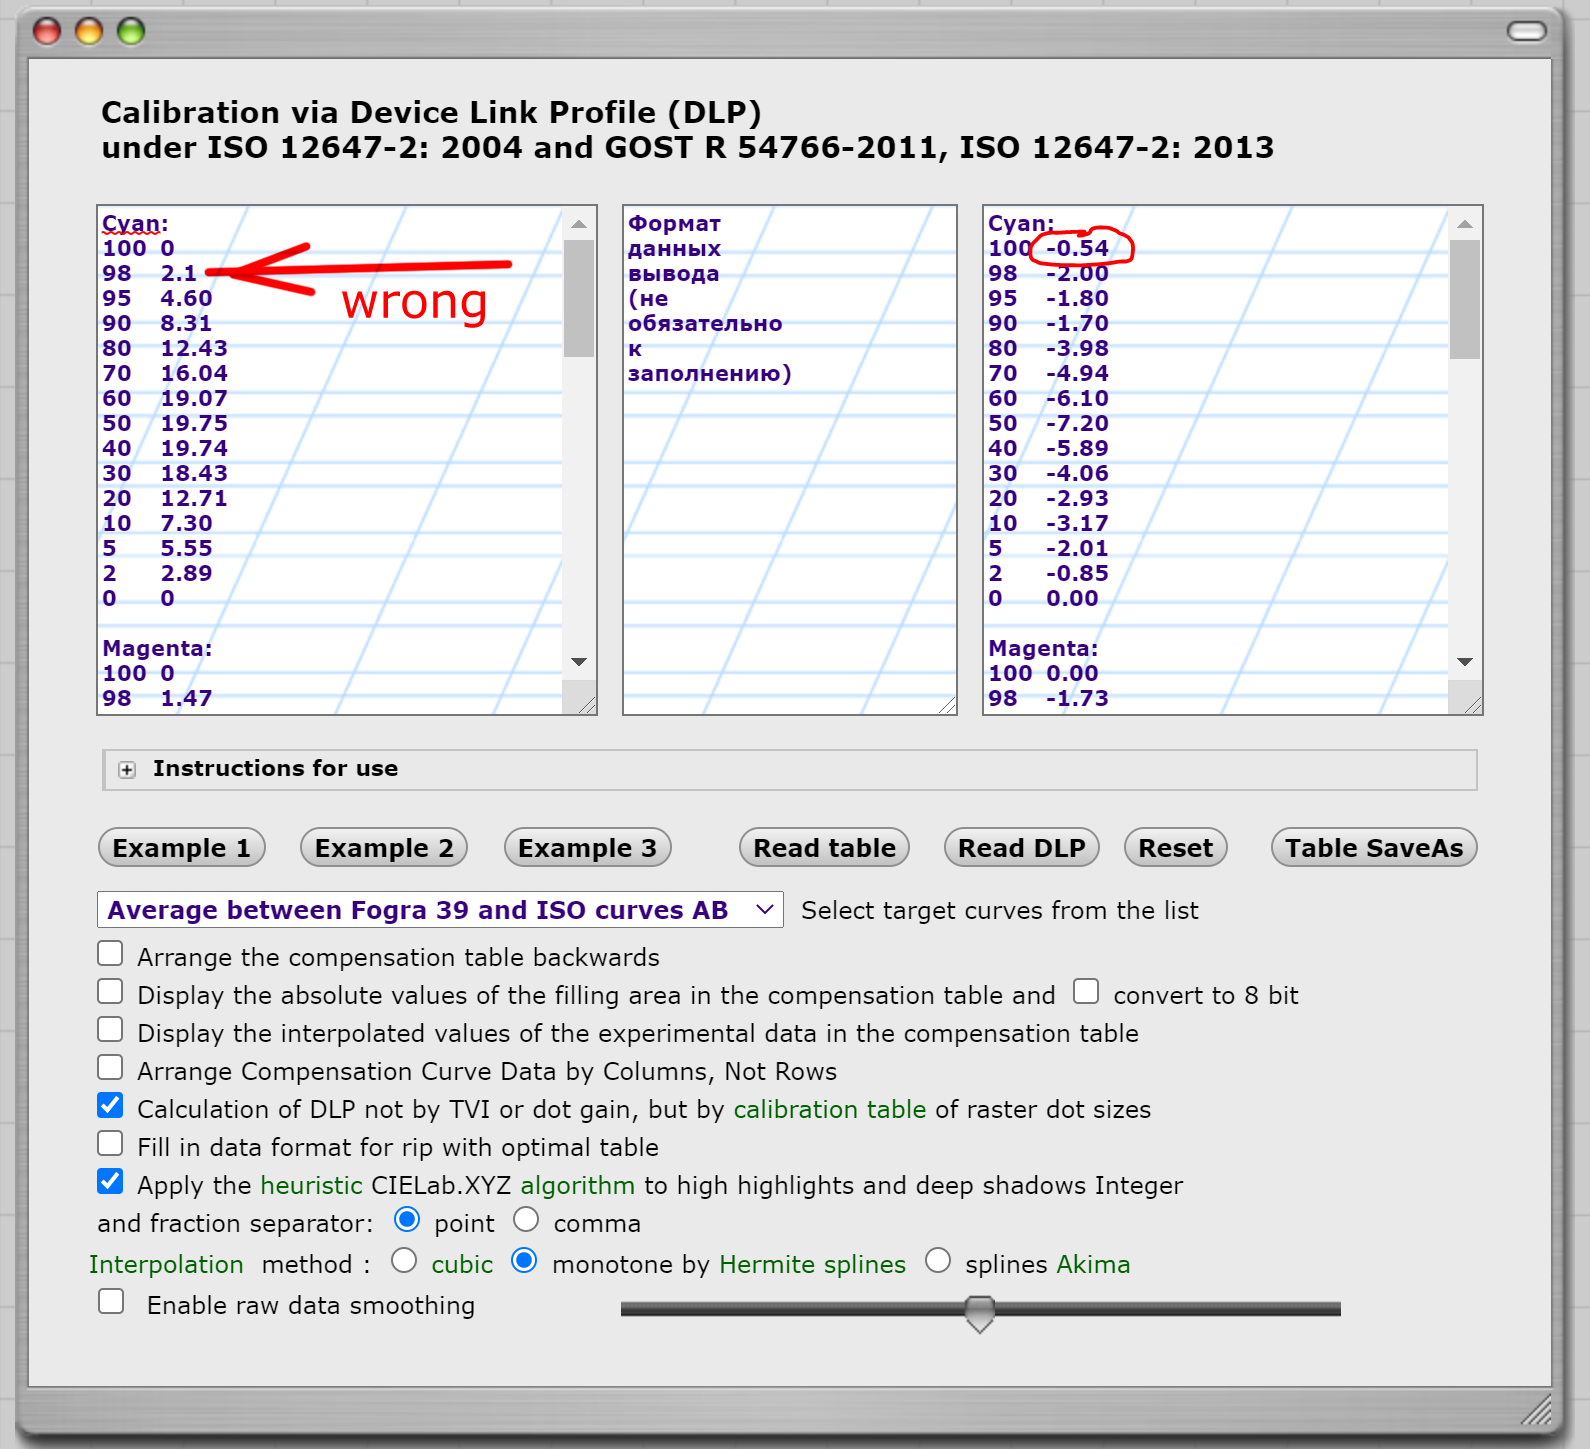
Task: Reset the form with Reset button
Action: coord(1175,848)
